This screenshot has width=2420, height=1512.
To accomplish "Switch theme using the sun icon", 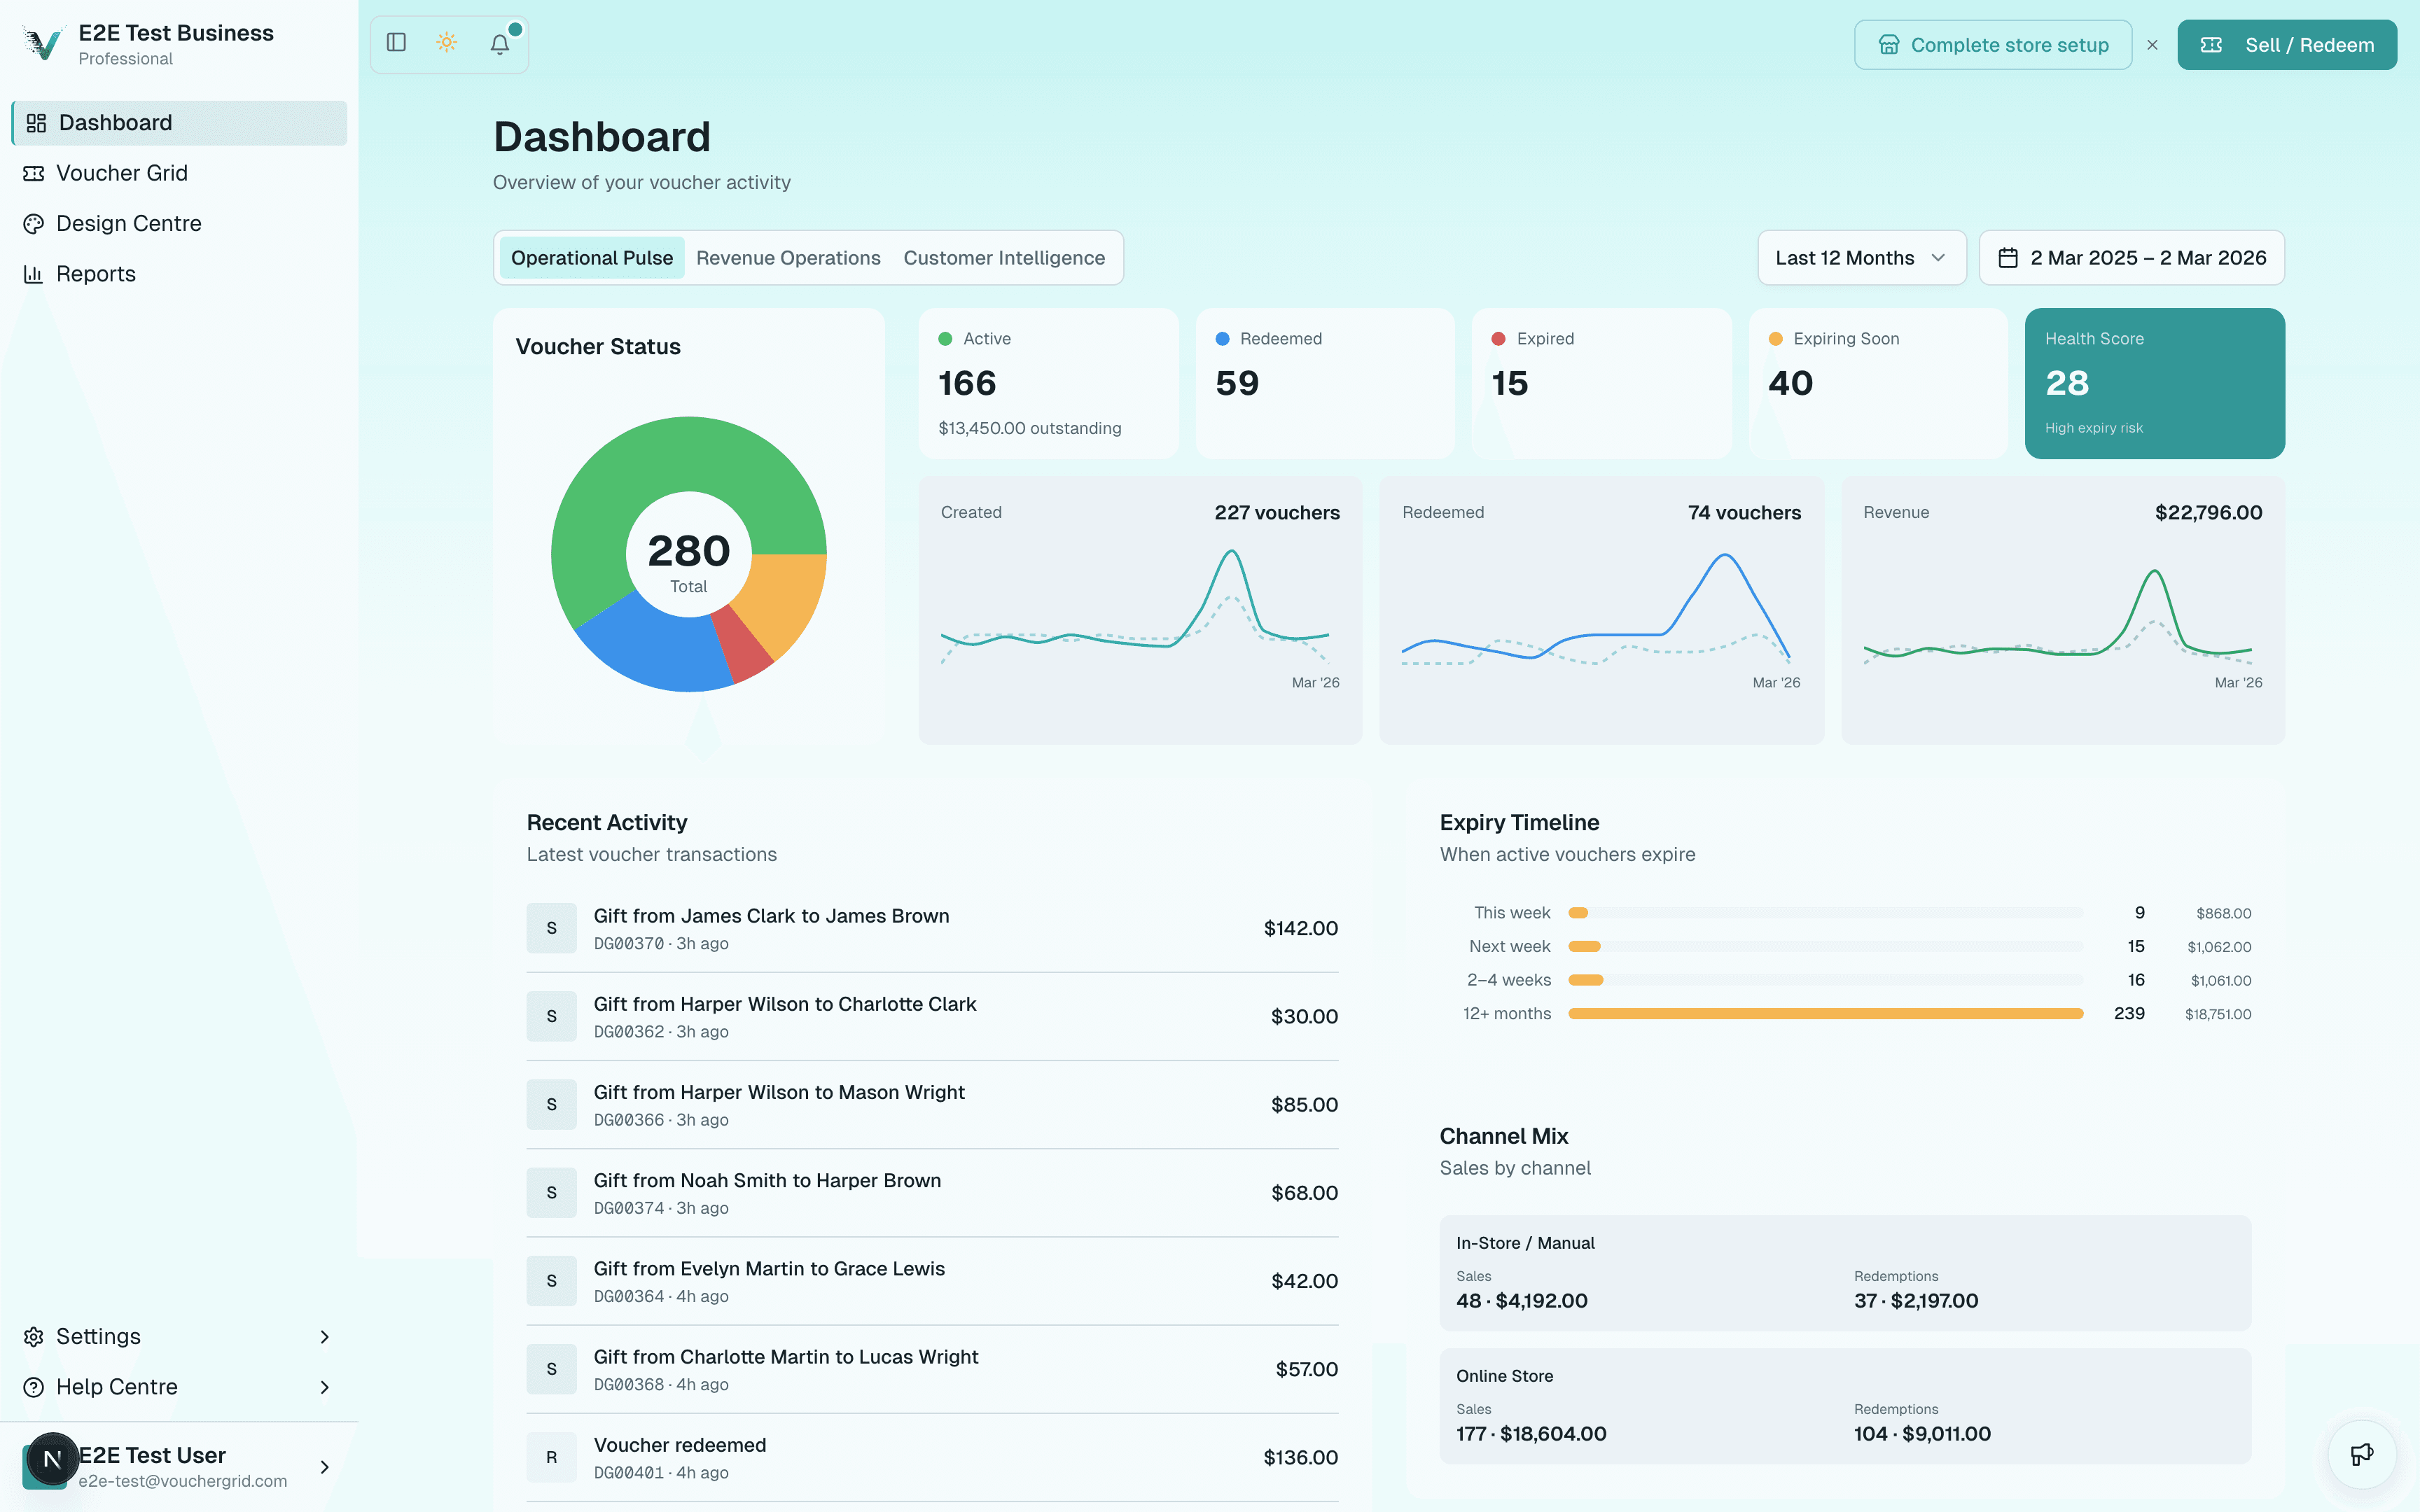I will tap(446, 43).
